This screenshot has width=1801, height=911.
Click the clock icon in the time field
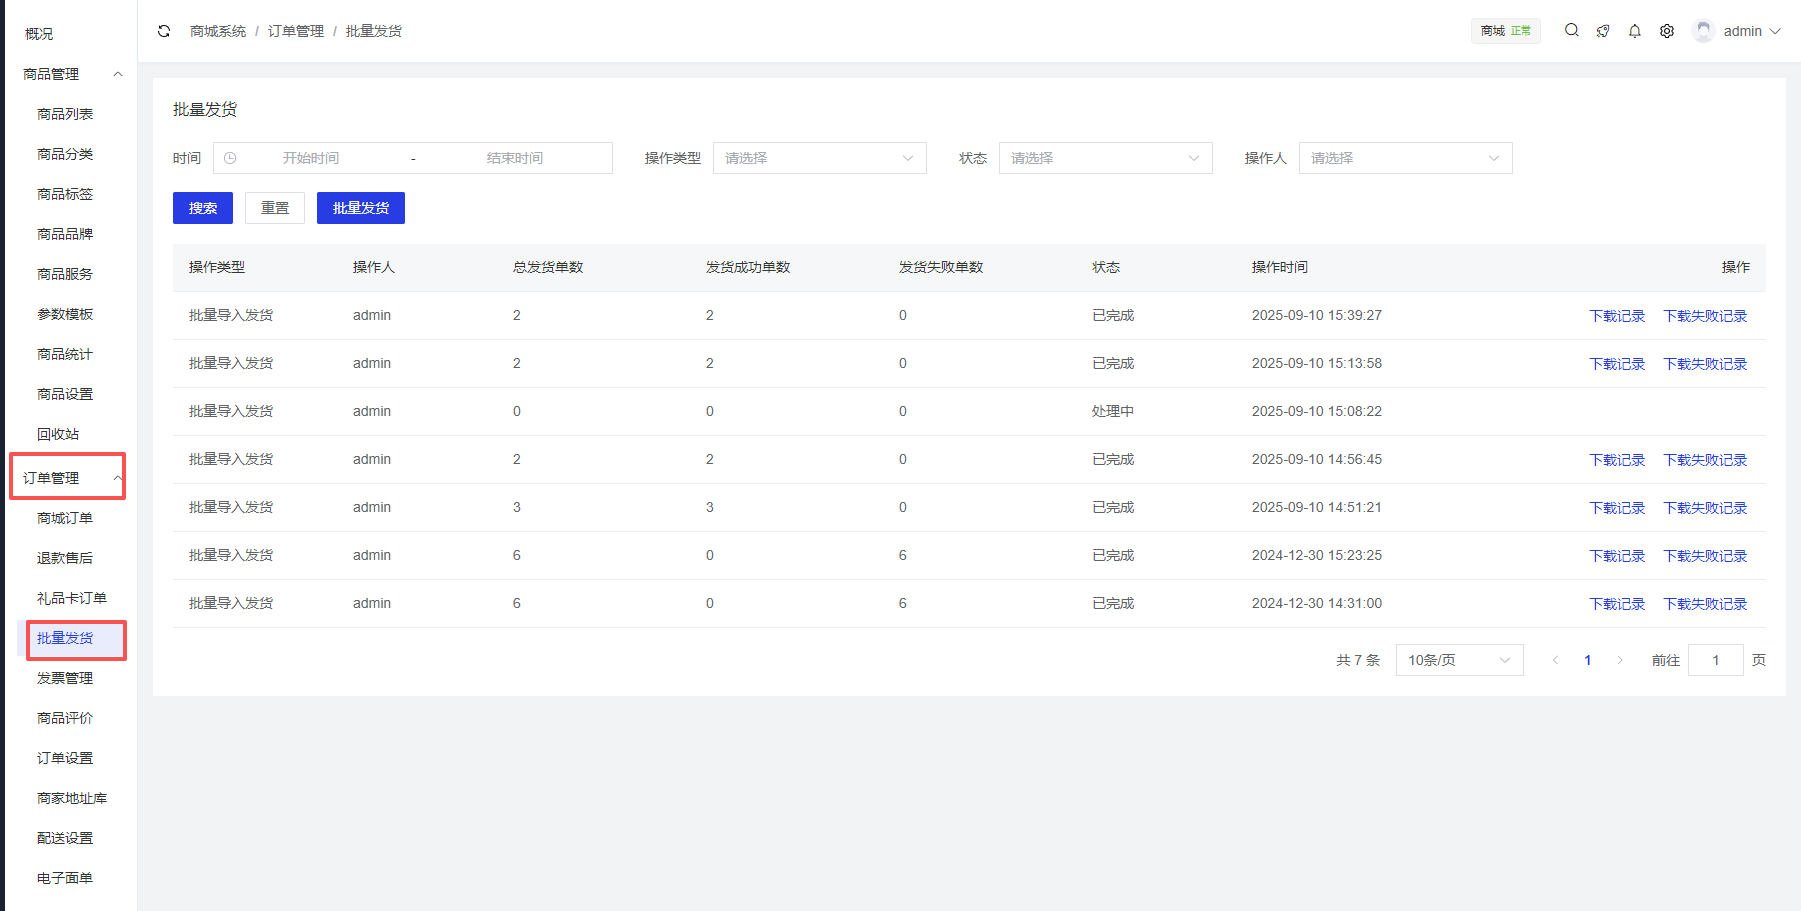[x=230, y=158]
